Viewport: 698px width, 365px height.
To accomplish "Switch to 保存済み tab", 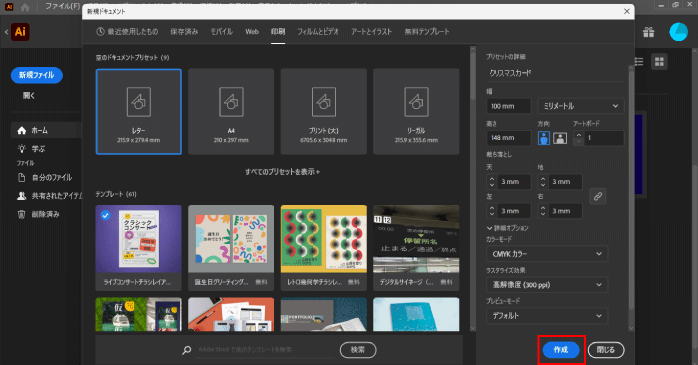I will pyautogui.click(x=184, y=32).
